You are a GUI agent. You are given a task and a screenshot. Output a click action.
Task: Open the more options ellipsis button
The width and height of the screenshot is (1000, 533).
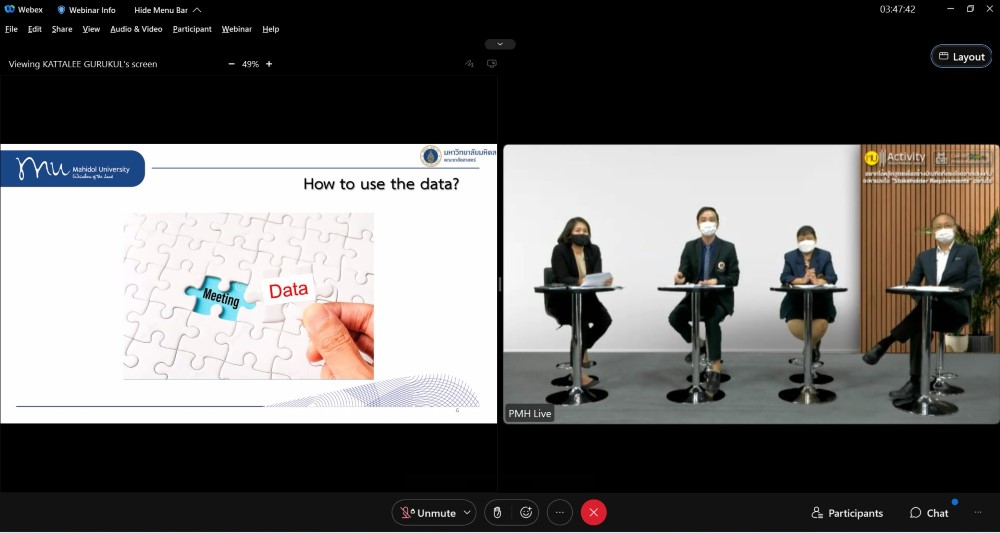click(560, 513)
